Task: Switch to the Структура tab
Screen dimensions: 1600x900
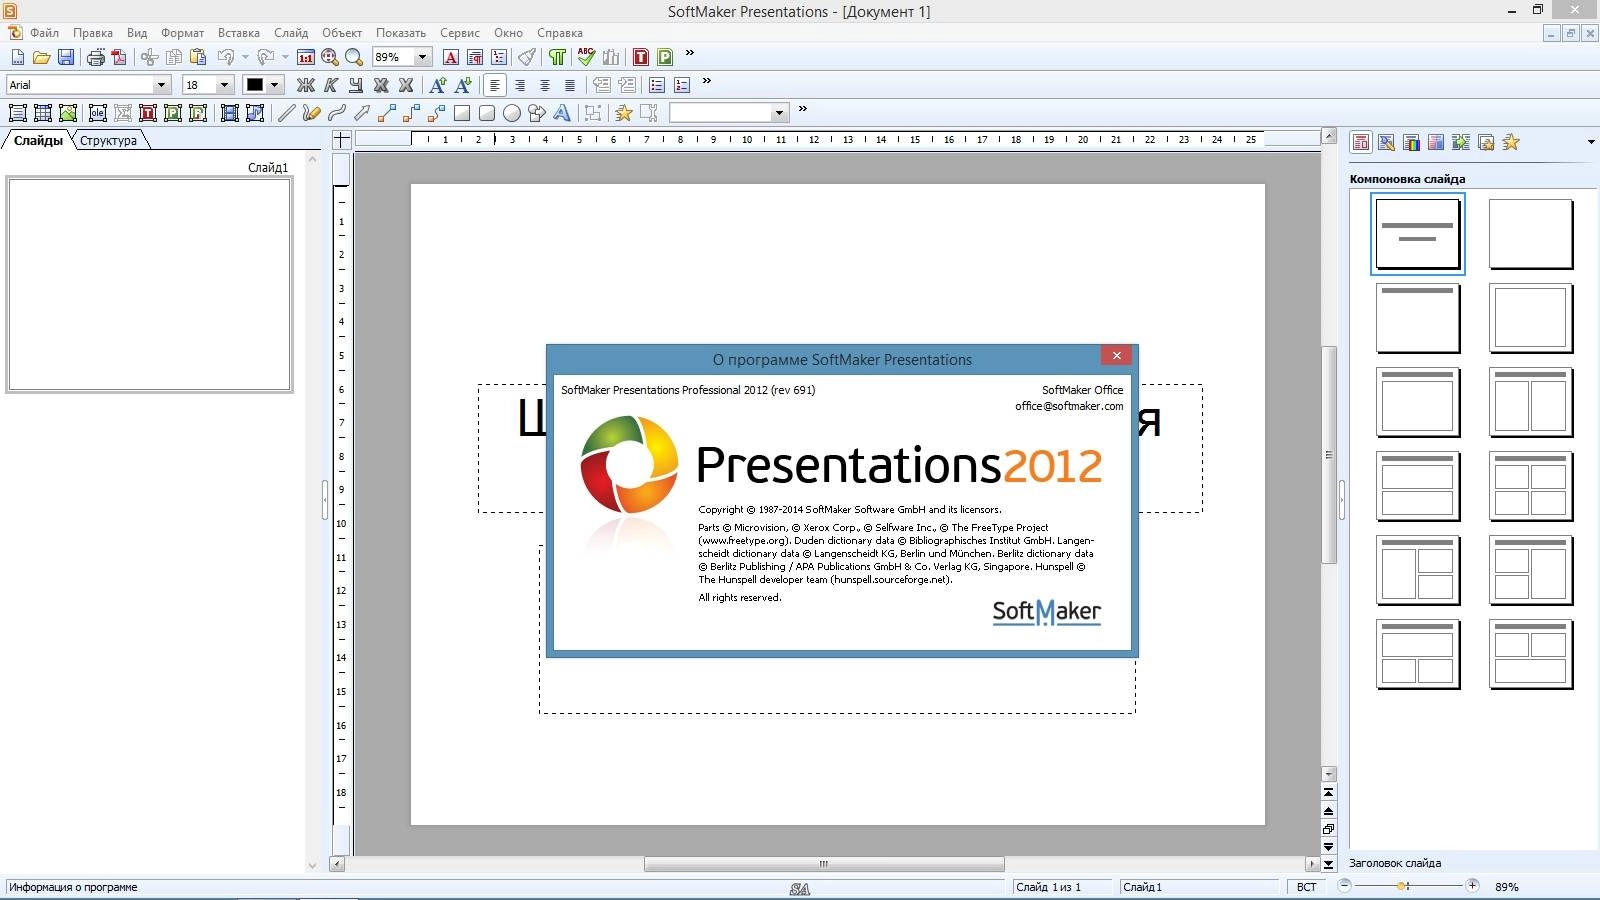Action: coord(108,141)
